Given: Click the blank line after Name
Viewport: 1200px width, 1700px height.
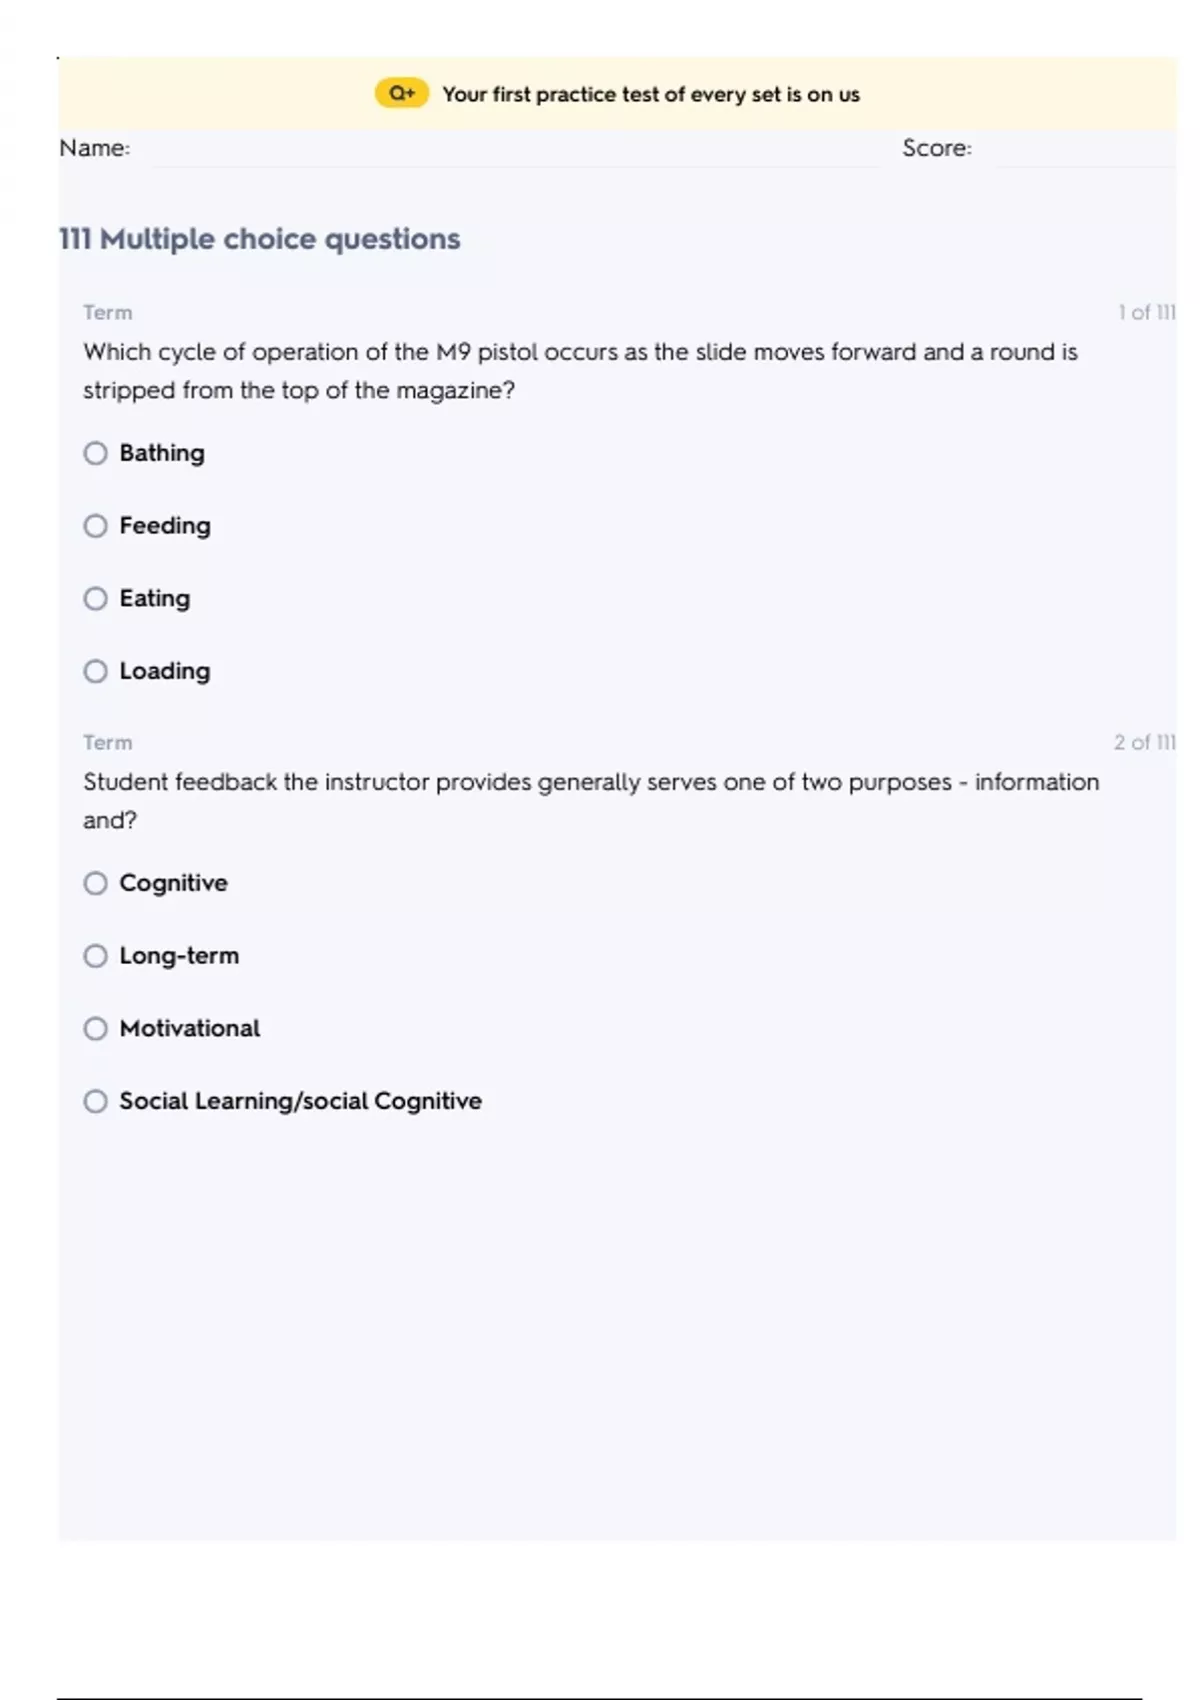Looking at the screenshot, I should [510, 150].
